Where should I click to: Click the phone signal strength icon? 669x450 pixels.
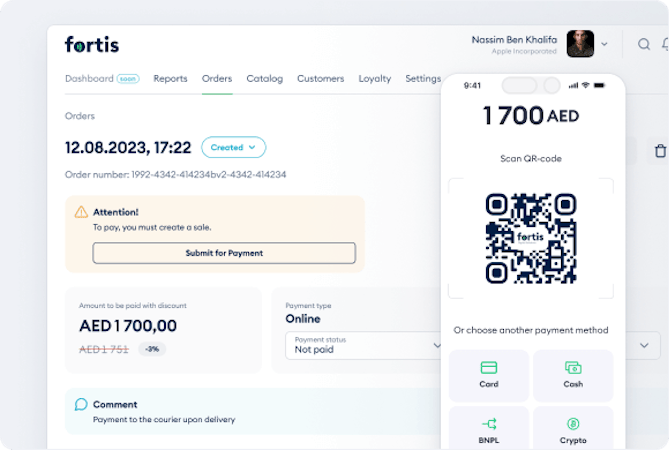tap(573, 85)
